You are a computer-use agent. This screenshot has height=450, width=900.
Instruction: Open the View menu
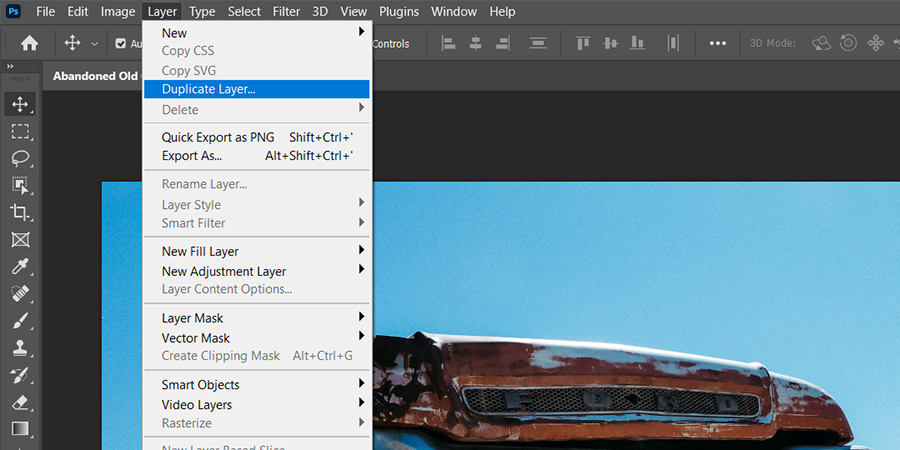pyautogui.click(x=354, y=11)
